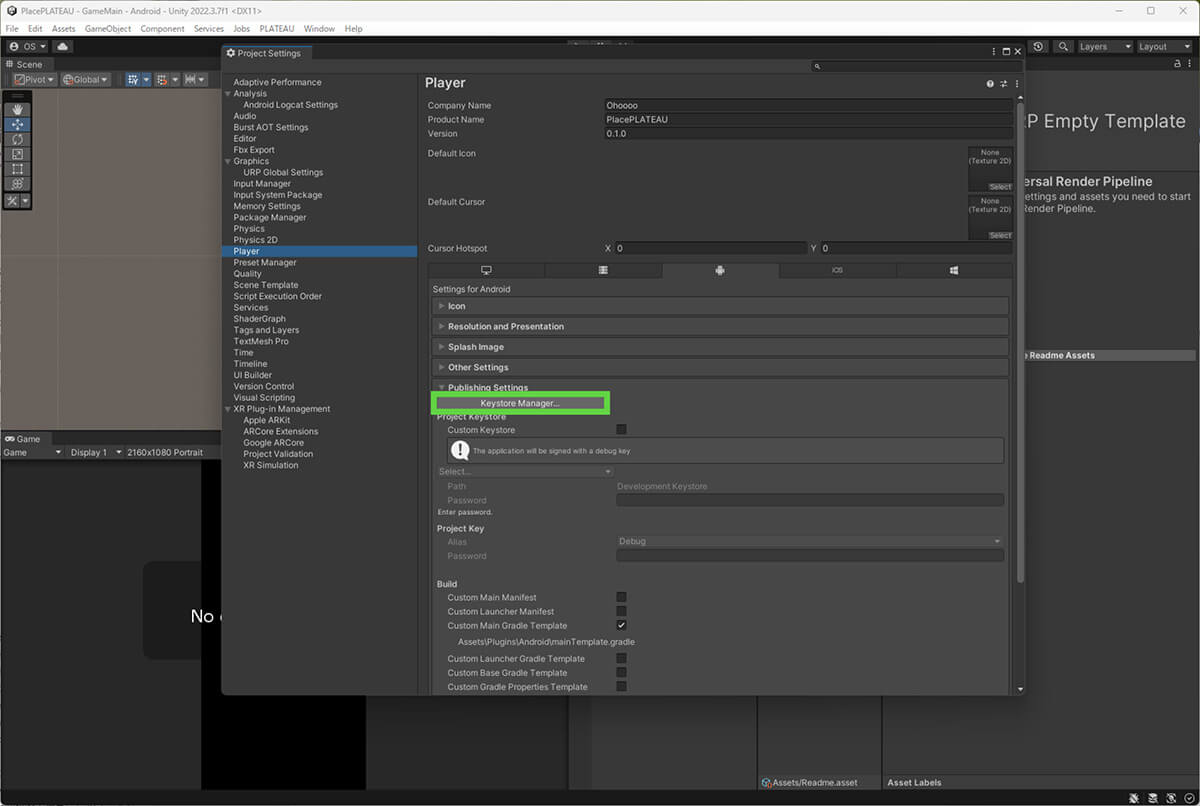Enable Custom Base Gradle Template checkbox
This screenshot has height=806, width=1200.
621,672
